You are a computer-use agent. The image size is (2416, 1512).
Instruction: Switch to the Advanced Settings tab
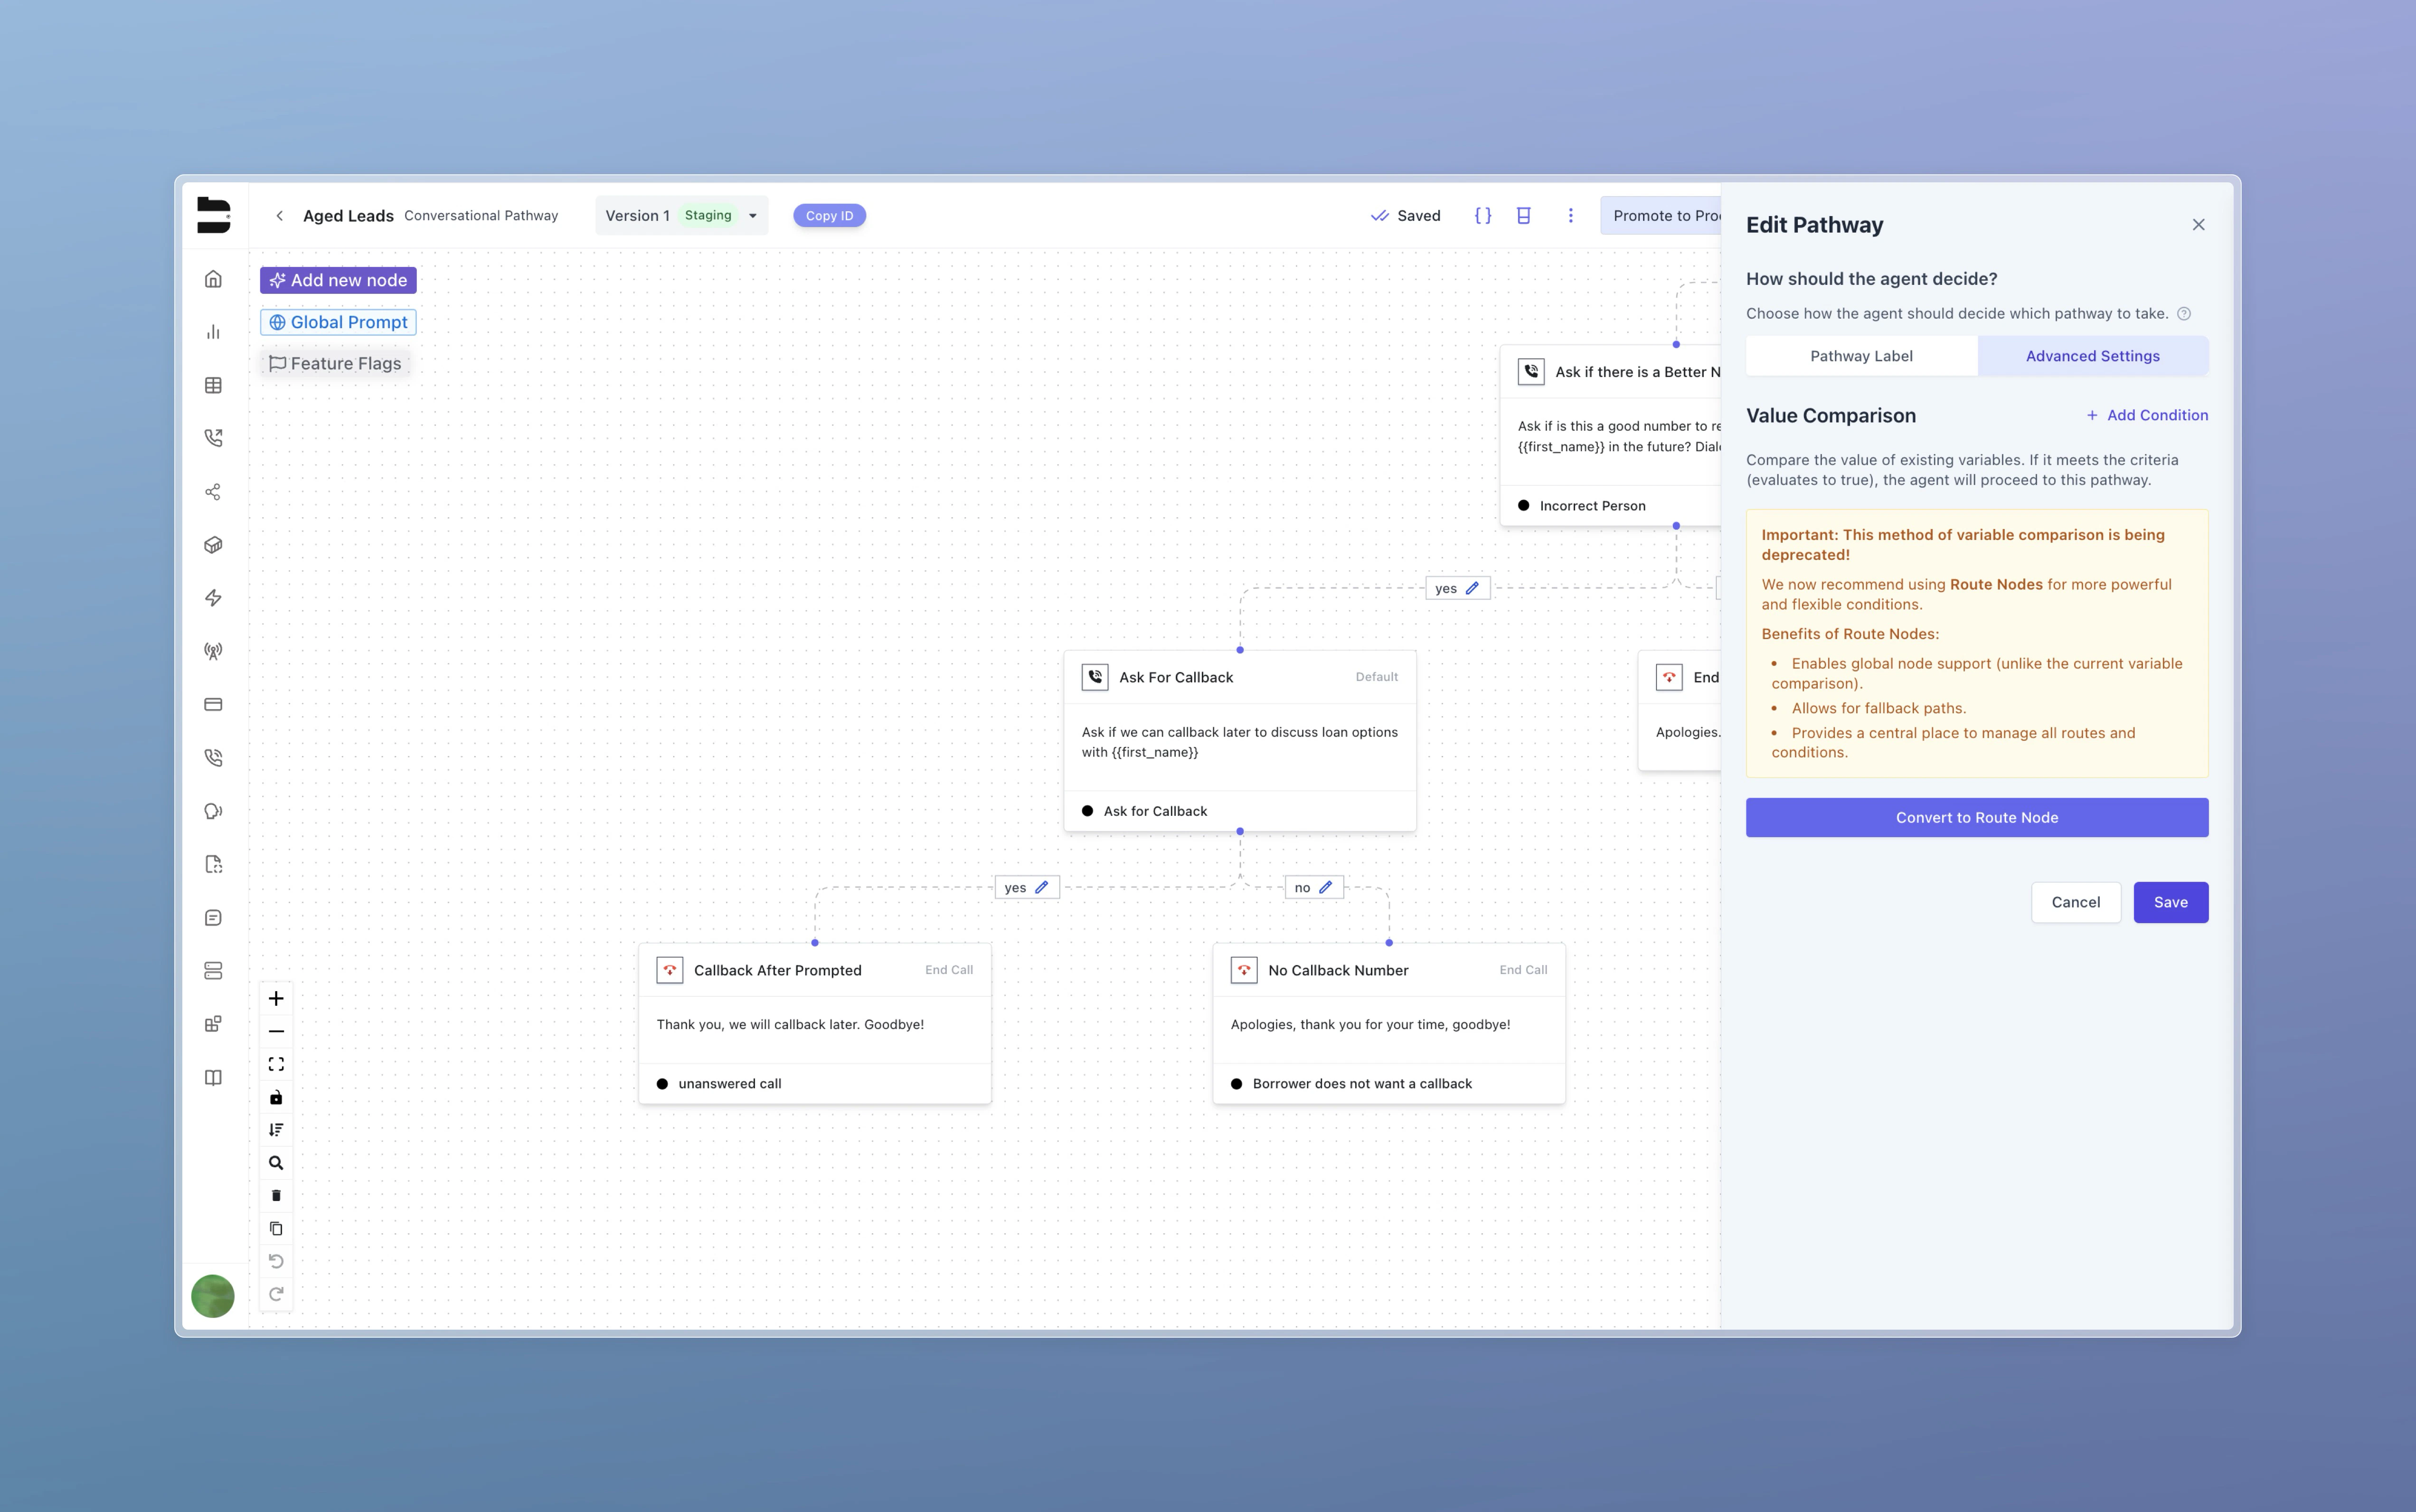tap(2092, 356)
